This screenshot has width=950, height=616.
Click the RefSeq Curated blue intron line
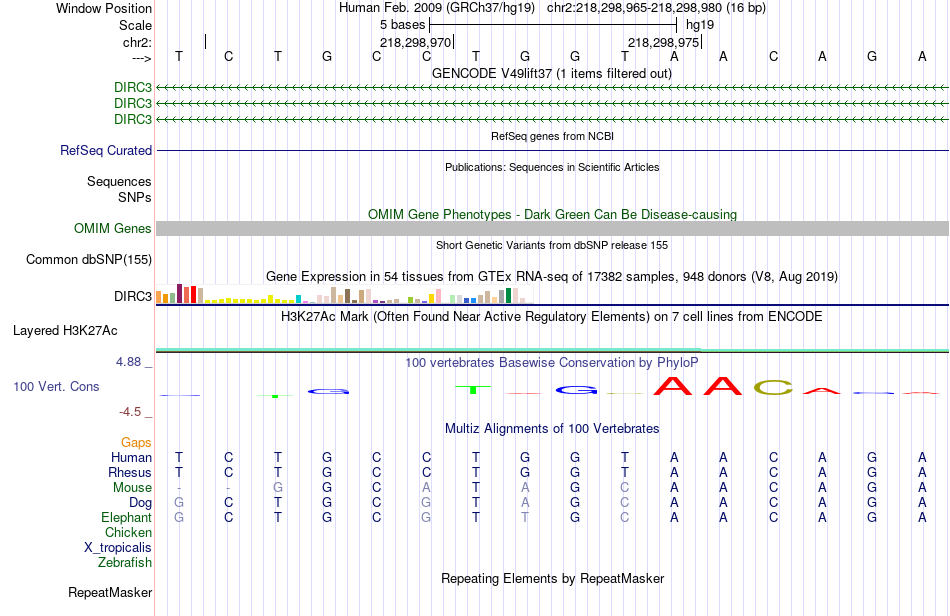(552, 150)
